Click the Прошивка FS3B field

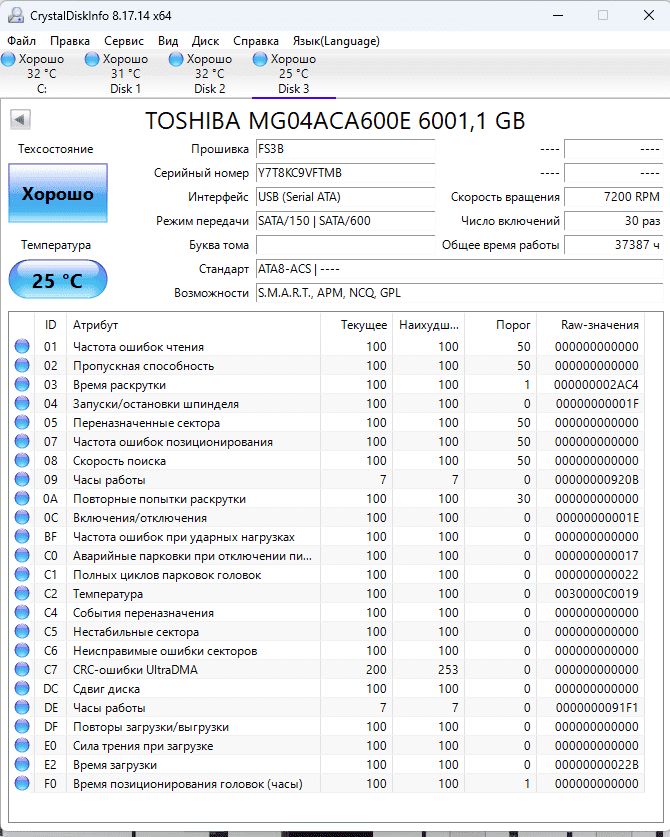(344, 149)
